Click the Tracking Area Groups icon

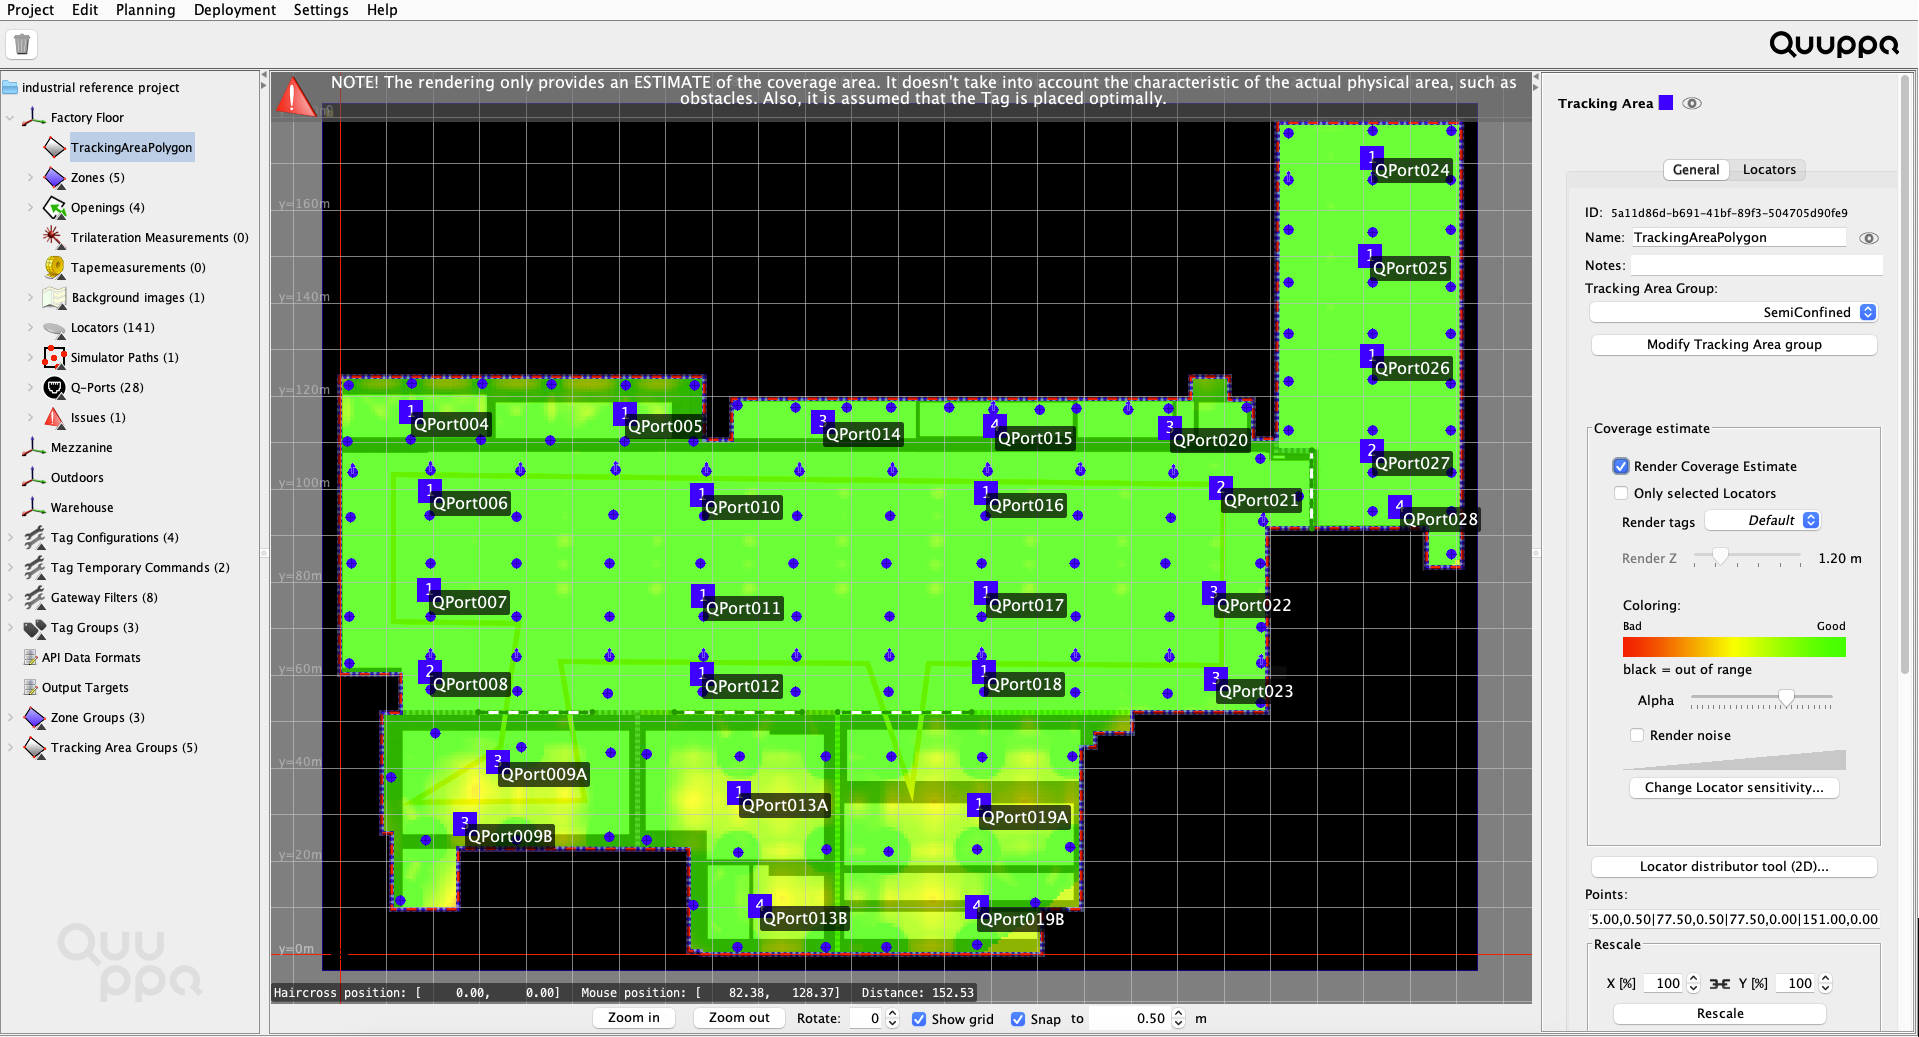tap(35, 747)
